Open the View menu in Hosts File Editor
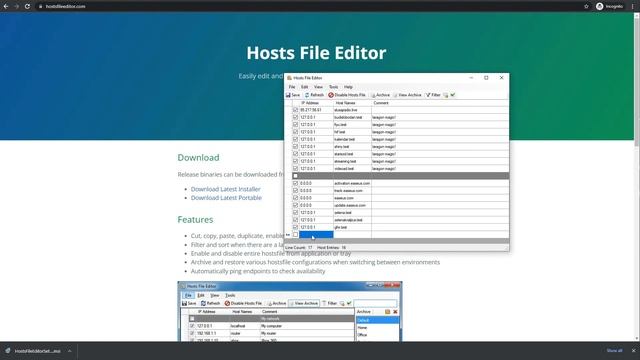The width and height of the screenshot is (640, 360). point(318,87)
